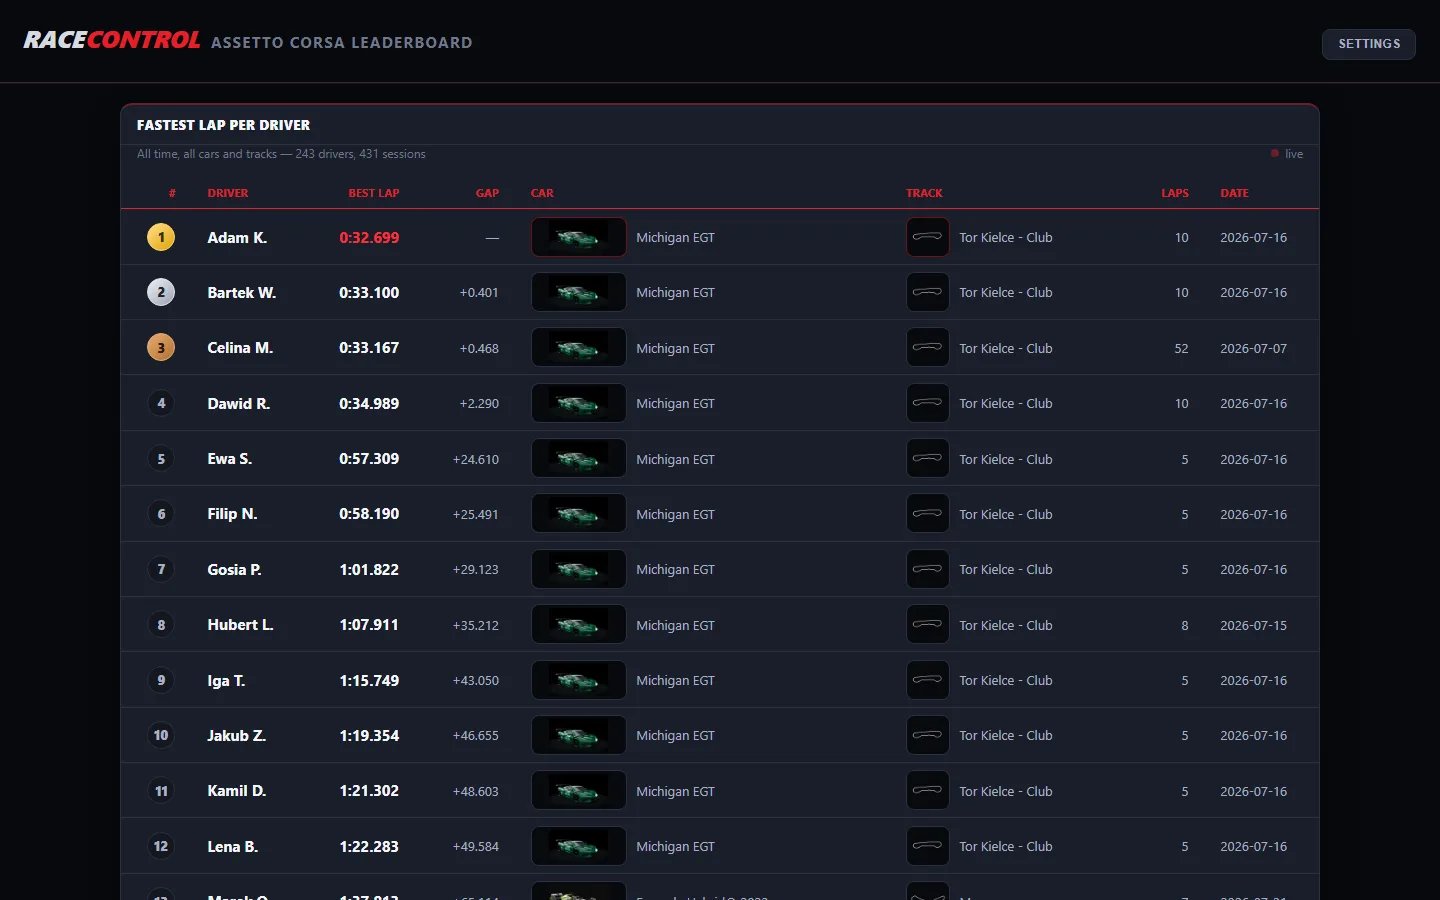The height and width of the screenshot is (900, 1440).
Task: Click the gap value +49.584
Action: 476,847
